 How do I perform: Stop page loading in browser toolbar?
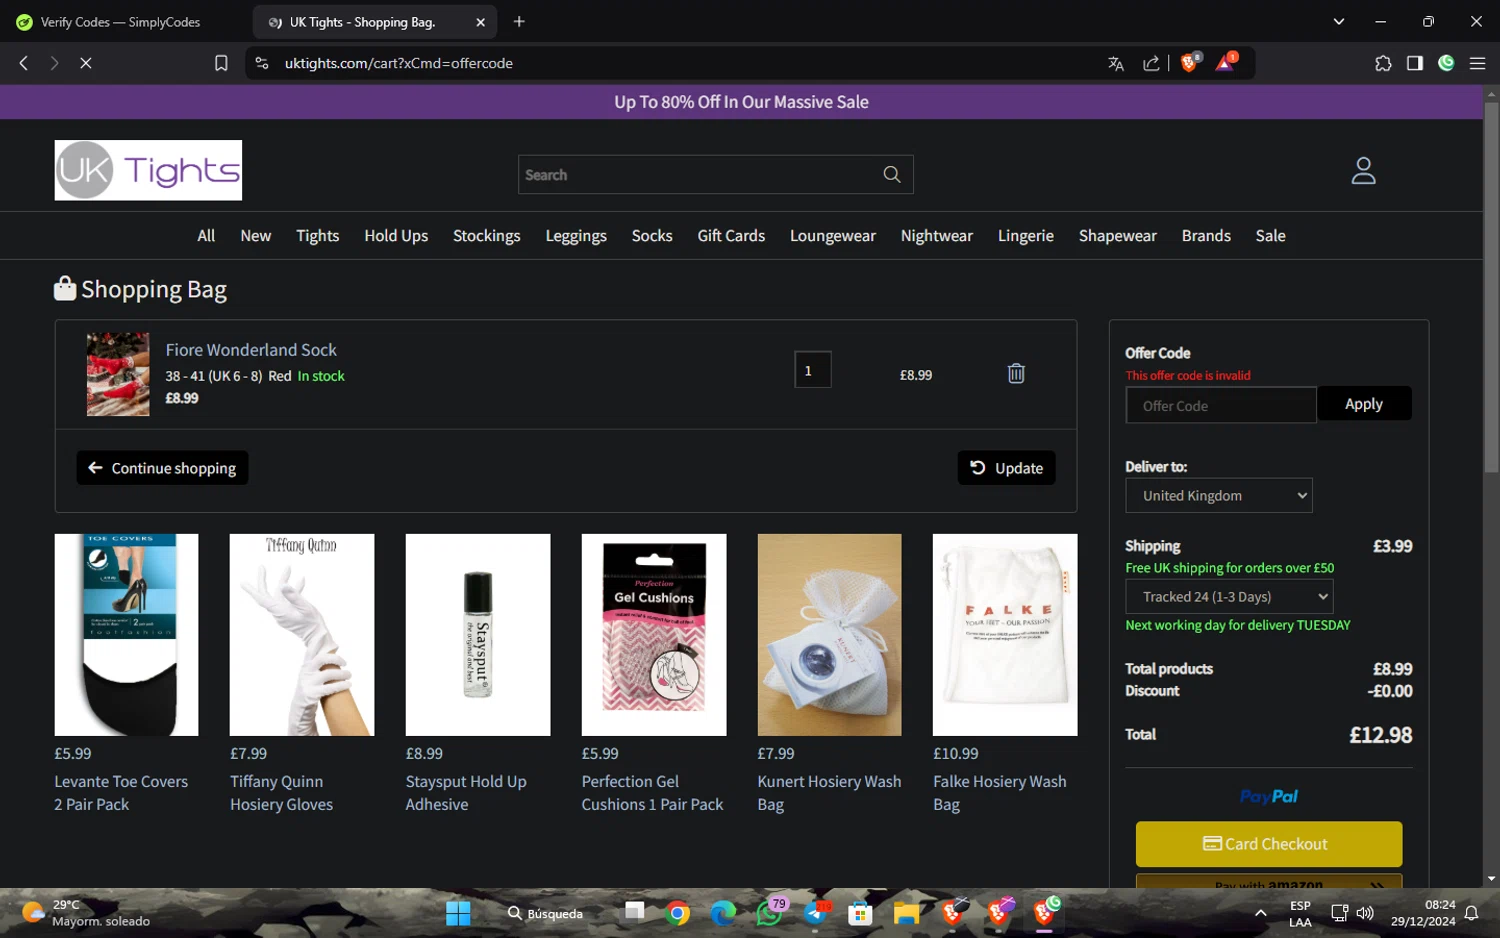pos(86,63)
